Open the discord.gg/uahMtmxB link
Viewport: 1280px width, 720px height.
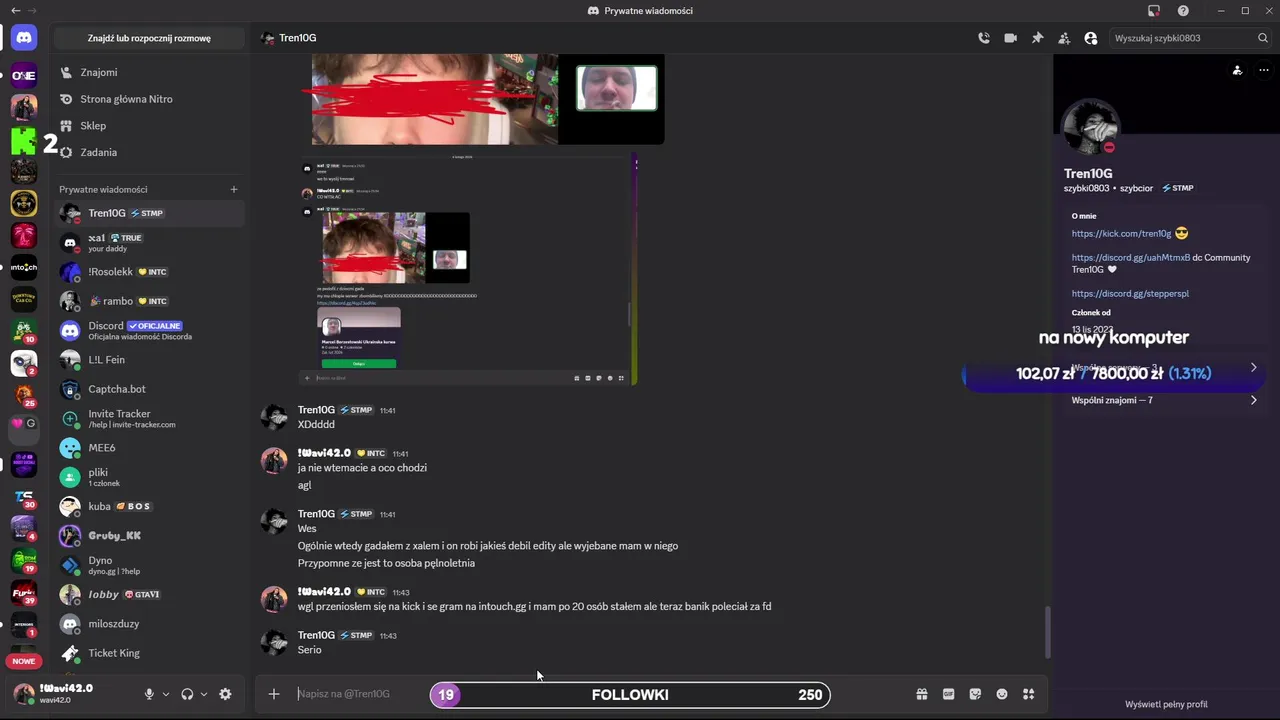coord(1131,257)
